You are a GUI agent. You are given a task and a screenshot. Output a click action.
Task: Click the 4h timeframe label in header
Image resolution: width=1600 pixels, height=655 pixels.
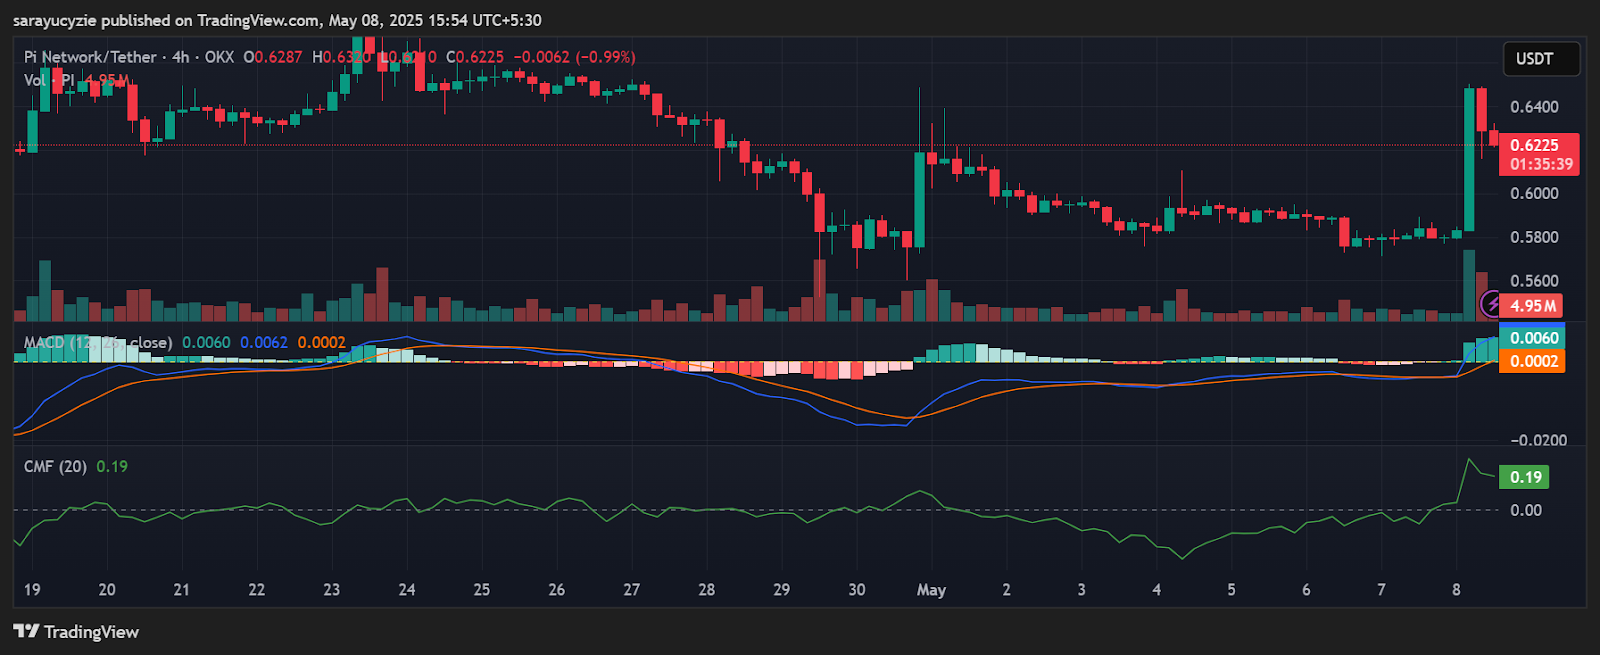(x=181, y=57)
